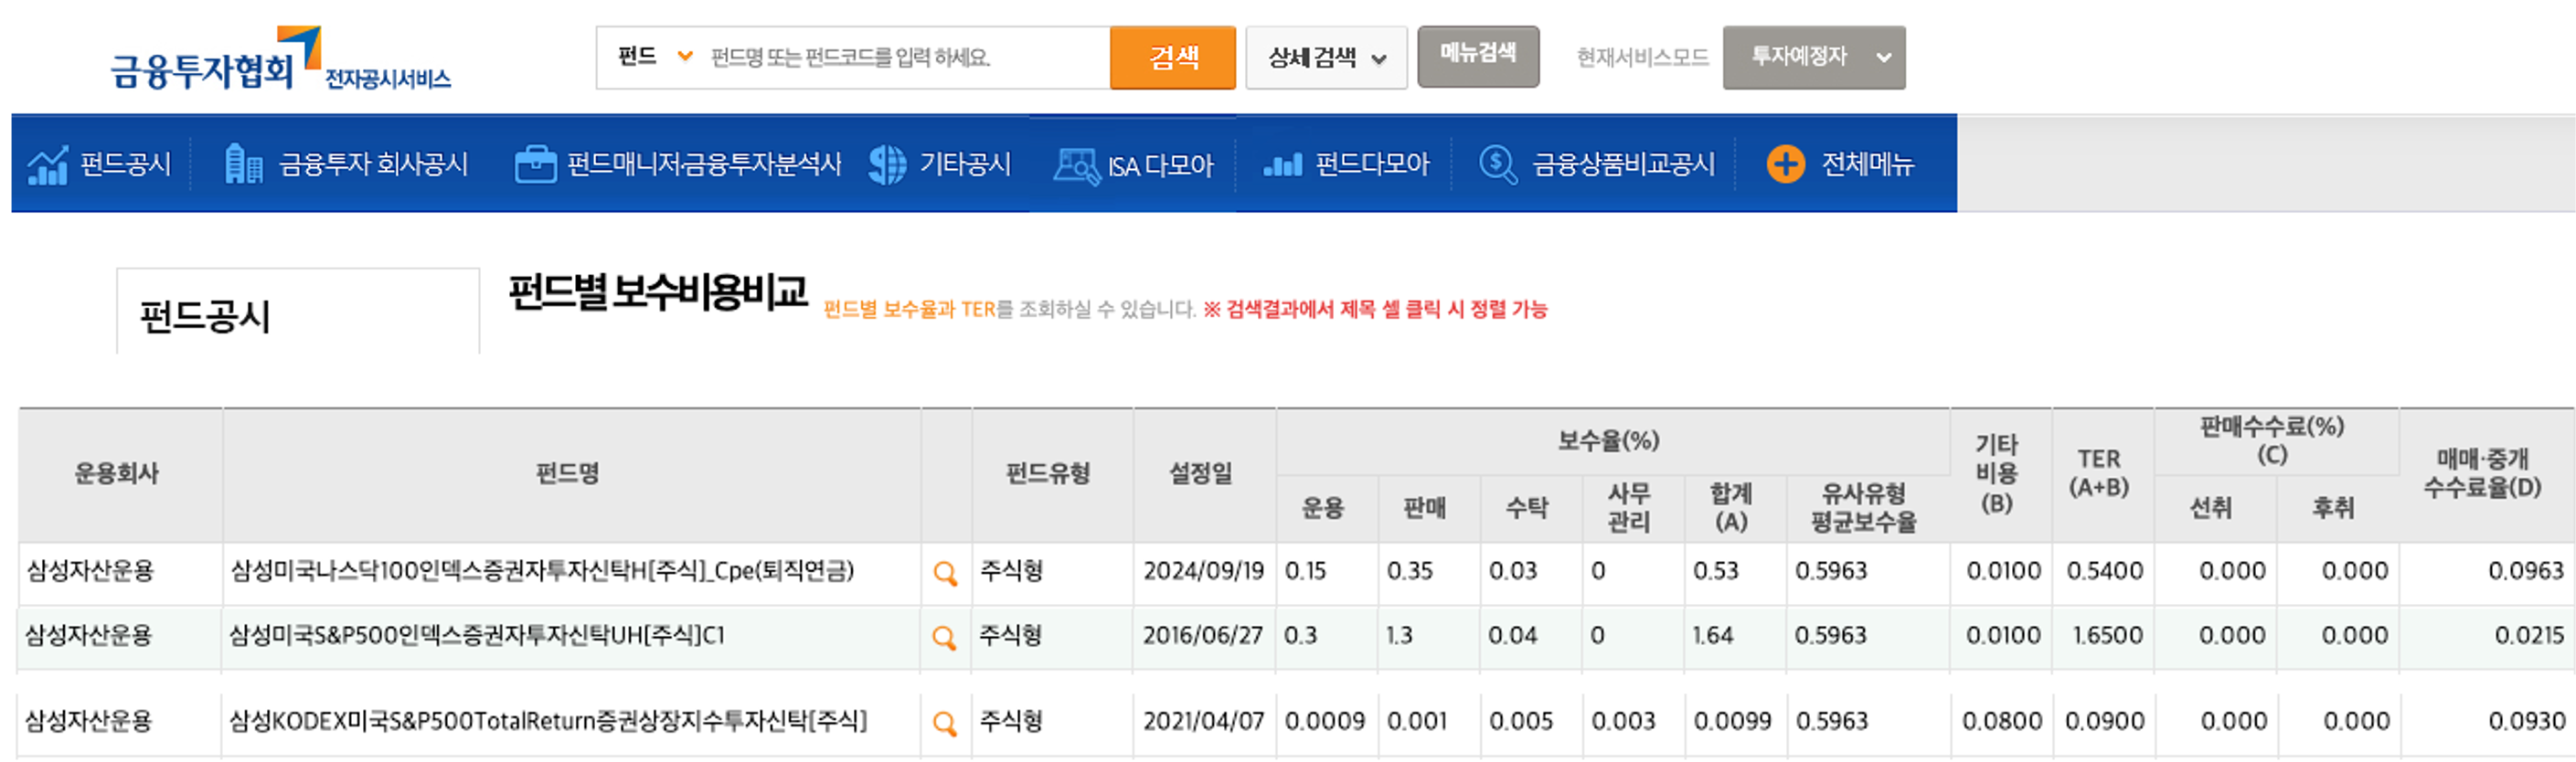Open the 펀드다모아 menu
Screen dimensions: 2576x762
click(1372, 164)
